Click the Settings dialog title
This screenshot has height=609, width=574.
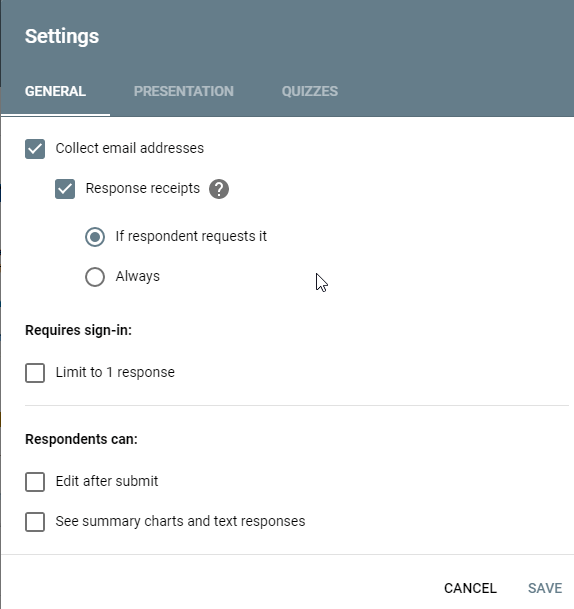click(x=62, y=36)
